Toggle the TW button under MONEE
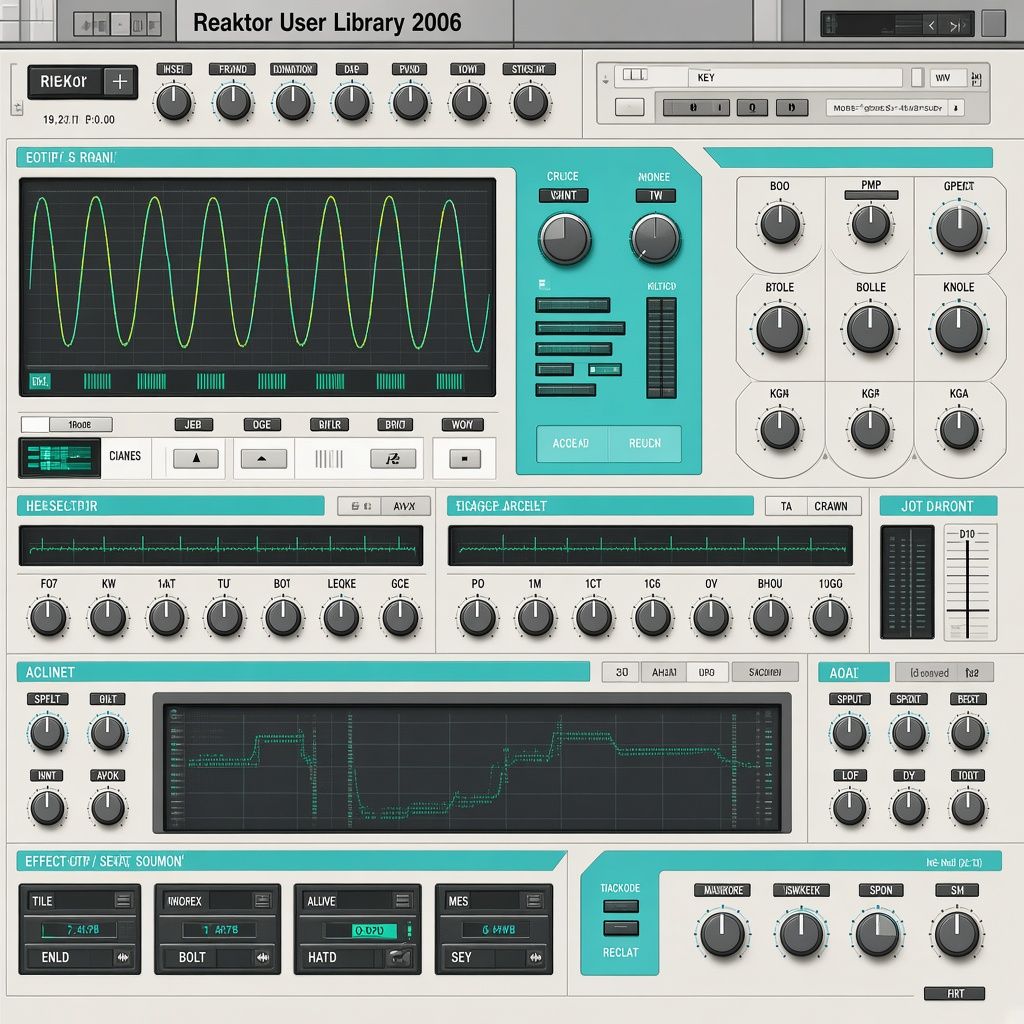Viewport: 1024px width, 1024px height. 655,195
